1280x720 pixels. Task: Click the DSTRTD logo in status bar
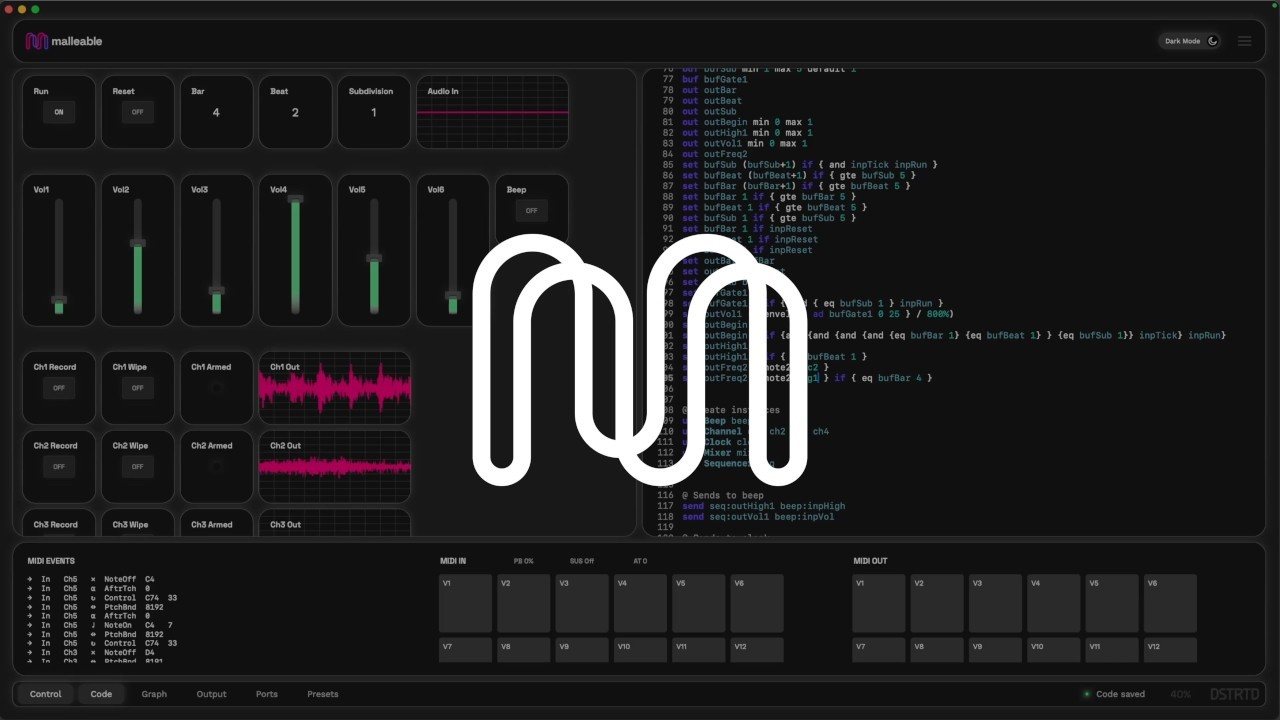1233,694
